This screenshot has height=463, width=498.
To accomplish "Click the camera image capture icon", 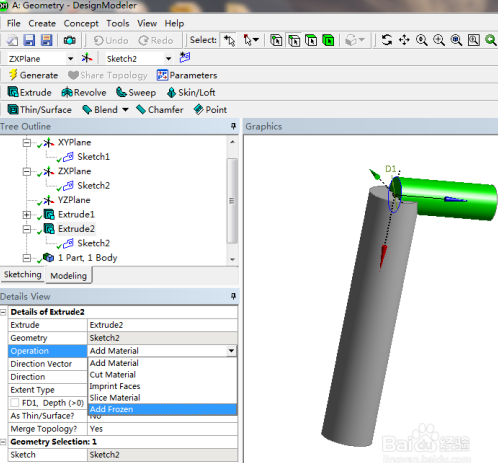I will click(69, 40).
